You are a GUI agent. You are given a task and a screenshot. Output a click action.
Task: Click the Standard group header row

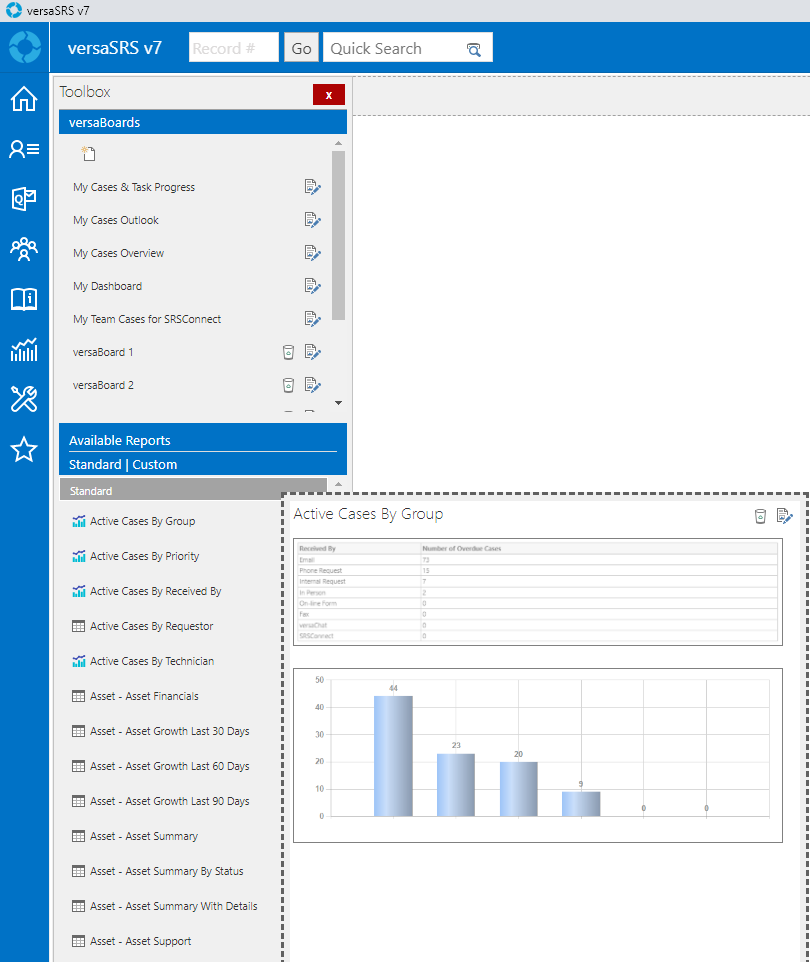click(193, 491)
